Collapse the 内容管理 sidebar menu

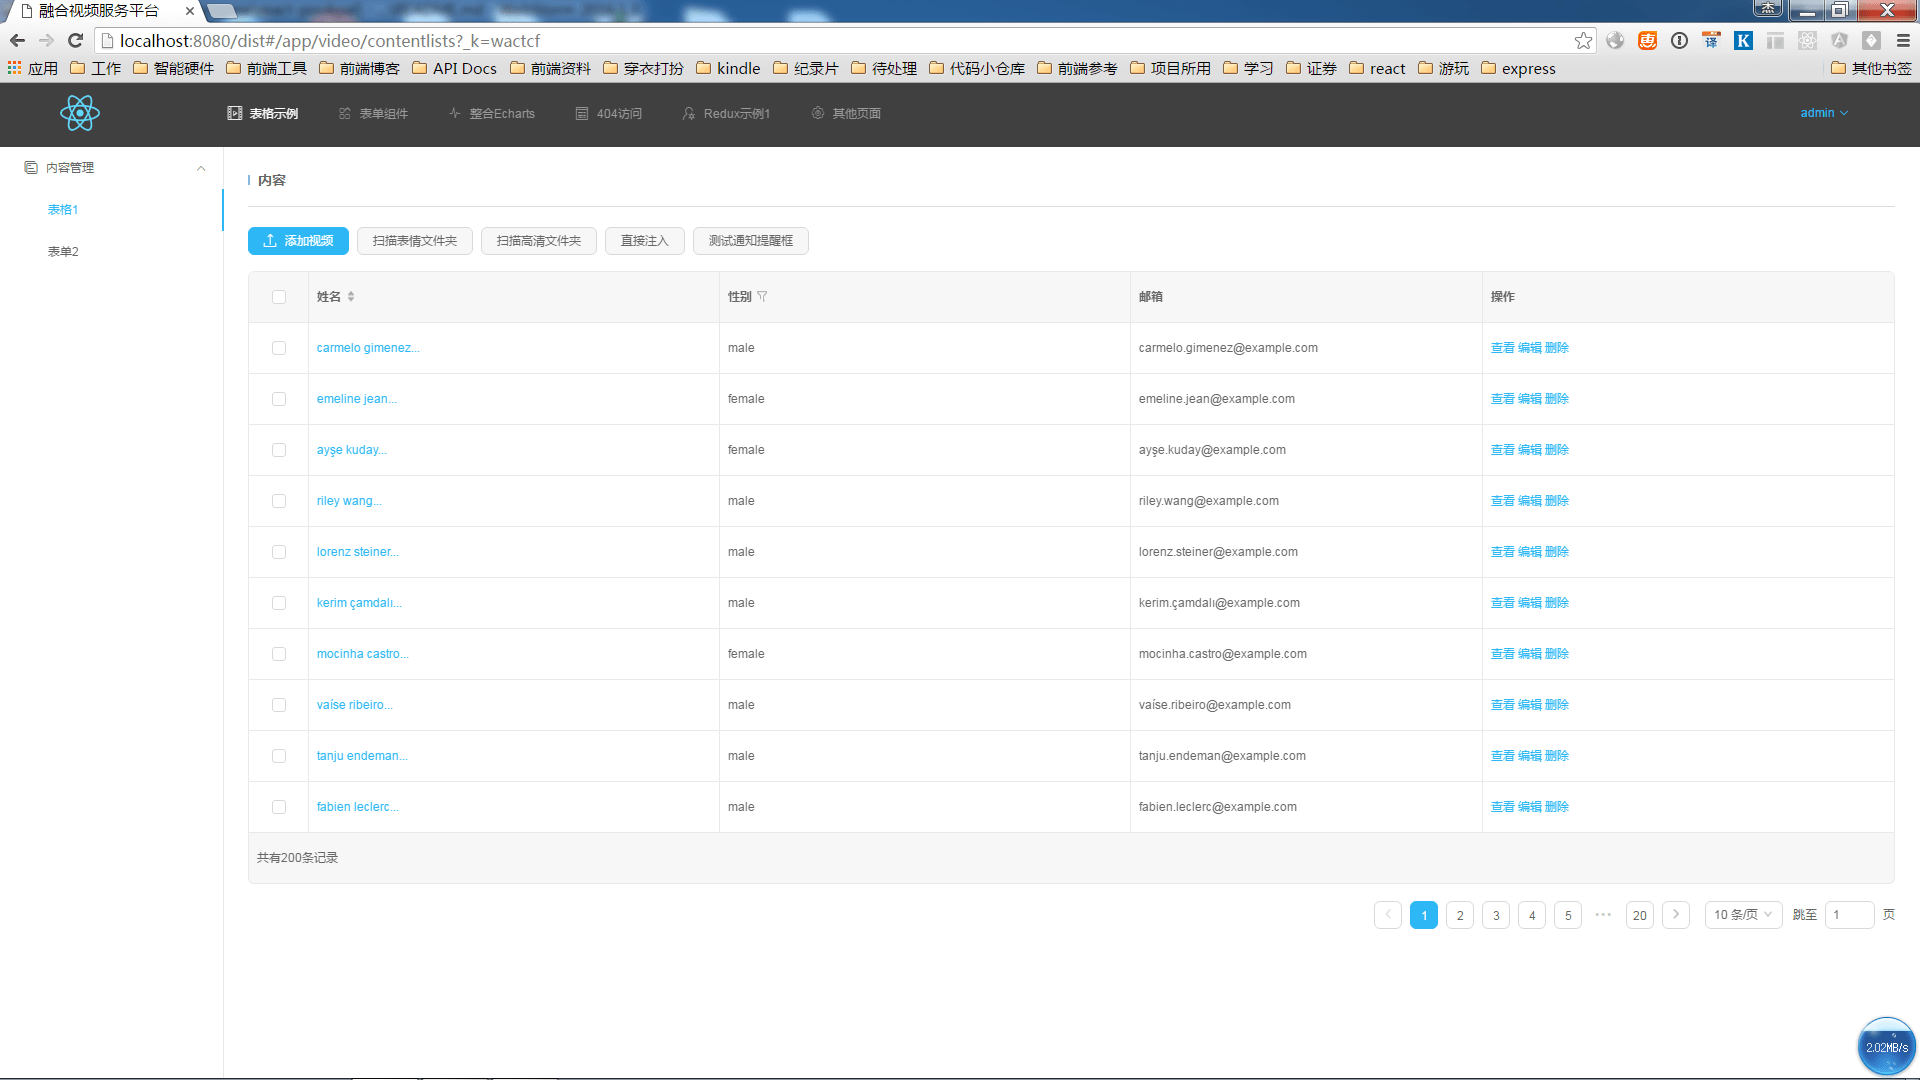click(x=201, y=168)
